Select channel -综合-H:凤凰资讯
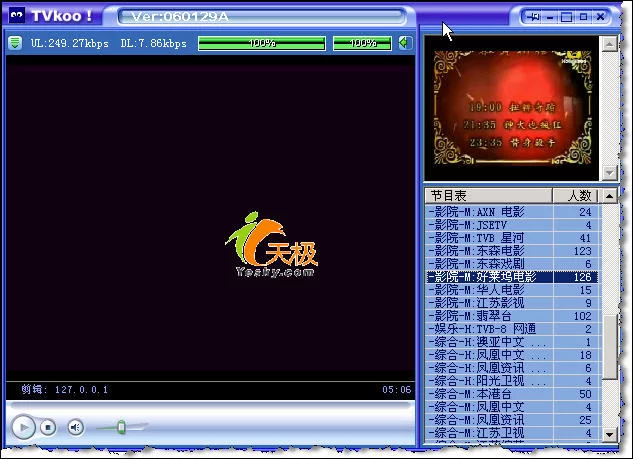633x459 pixels. (x=512, y=368)
